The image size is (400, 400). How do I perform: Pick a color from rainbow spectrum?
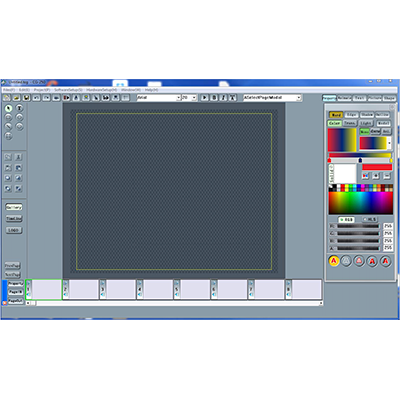[x=361, y=203]
